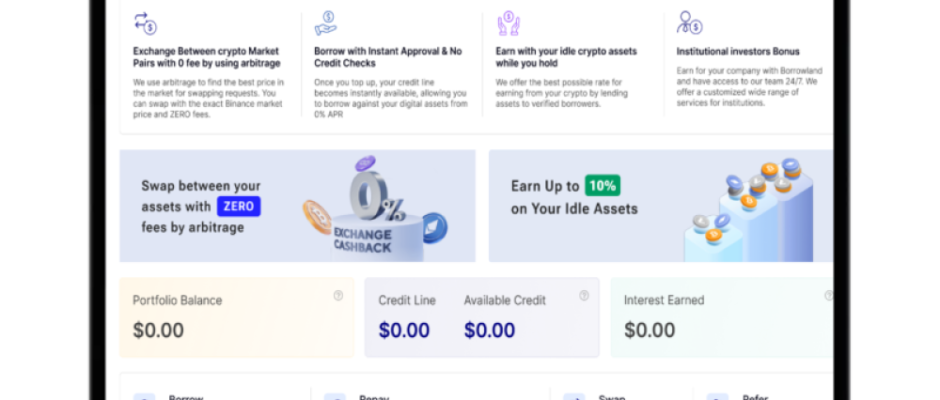Screen dimensions: 940x400
Task: Click the ZERO badge in swap banner
Action: pos(239,206)
